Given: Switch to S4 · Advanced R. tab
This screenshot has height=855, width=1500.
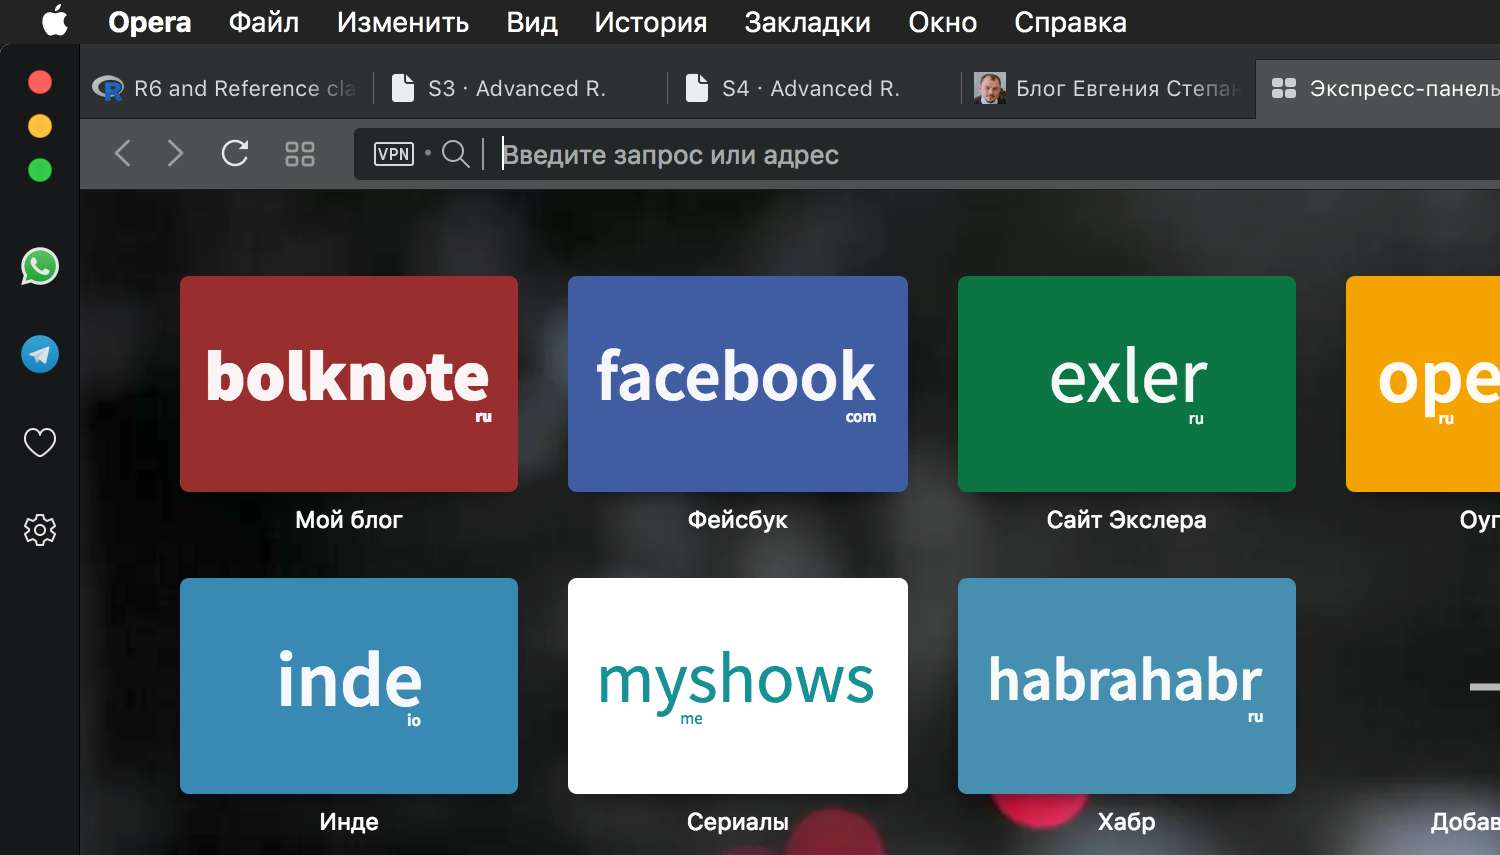Looking at the screenshot, I should pos(814,88).
